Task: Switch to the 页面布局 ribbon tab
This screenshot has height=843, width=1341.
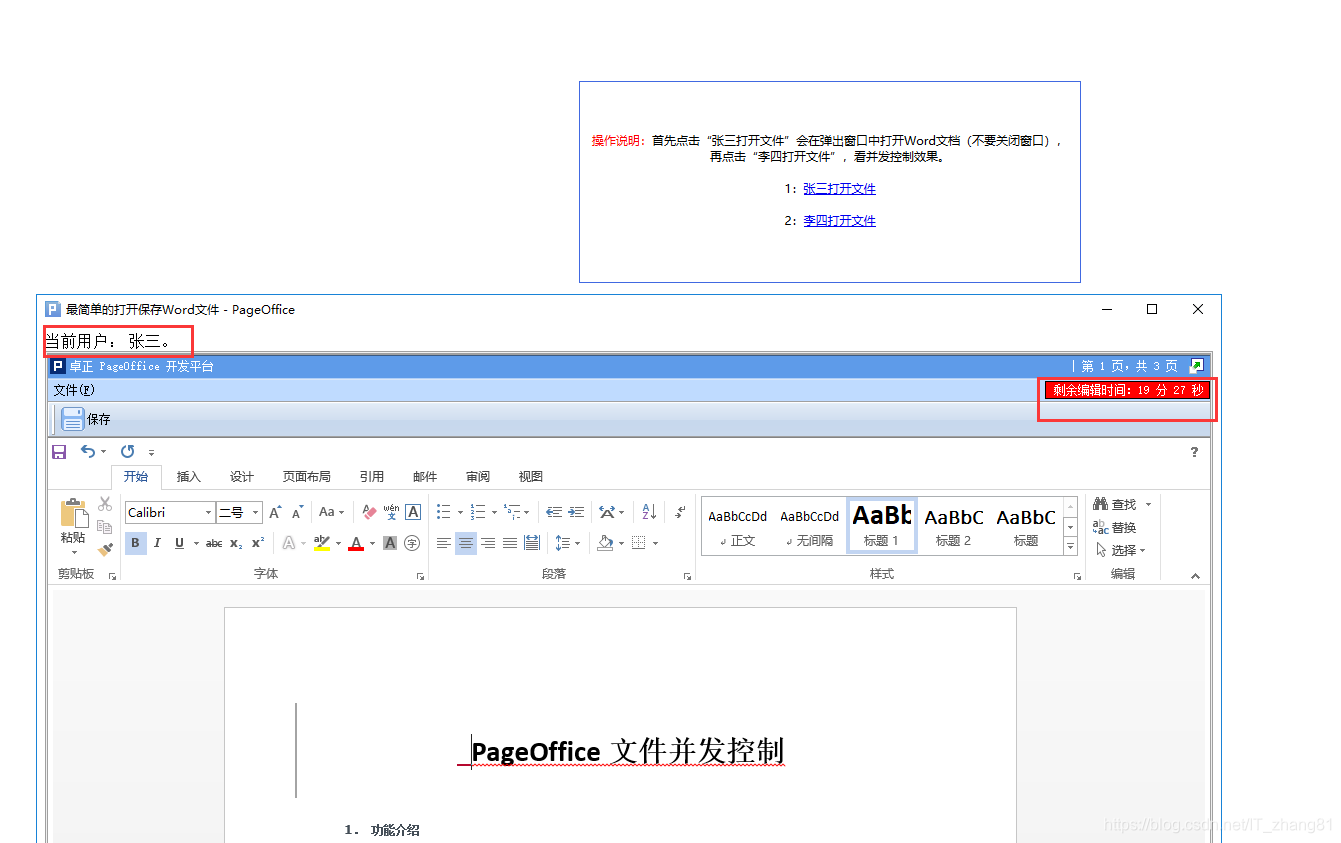Action: [x=307, y=477]
